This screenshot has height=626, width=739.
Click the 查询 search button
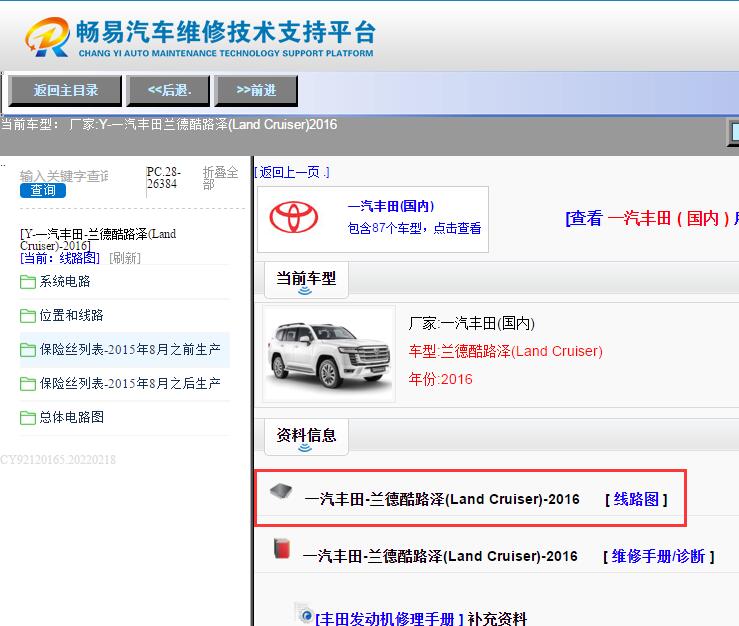(x=43, y=190)
